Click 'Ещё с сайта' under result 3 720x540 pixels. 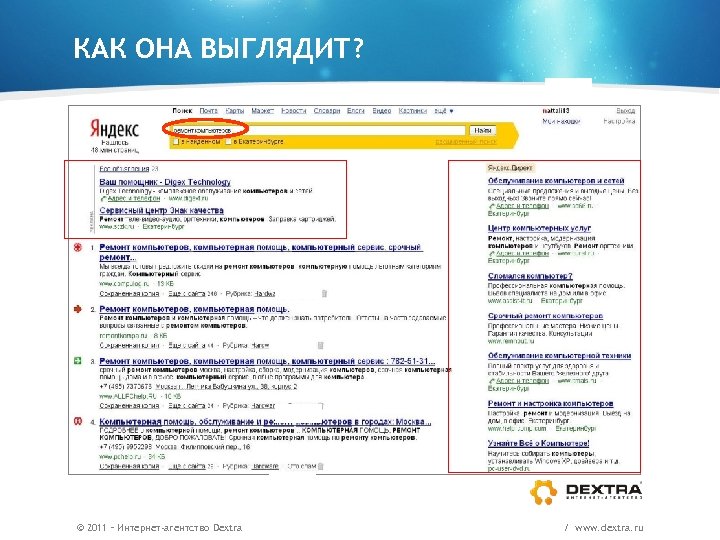pyautogui.click(x=186, y=405)
